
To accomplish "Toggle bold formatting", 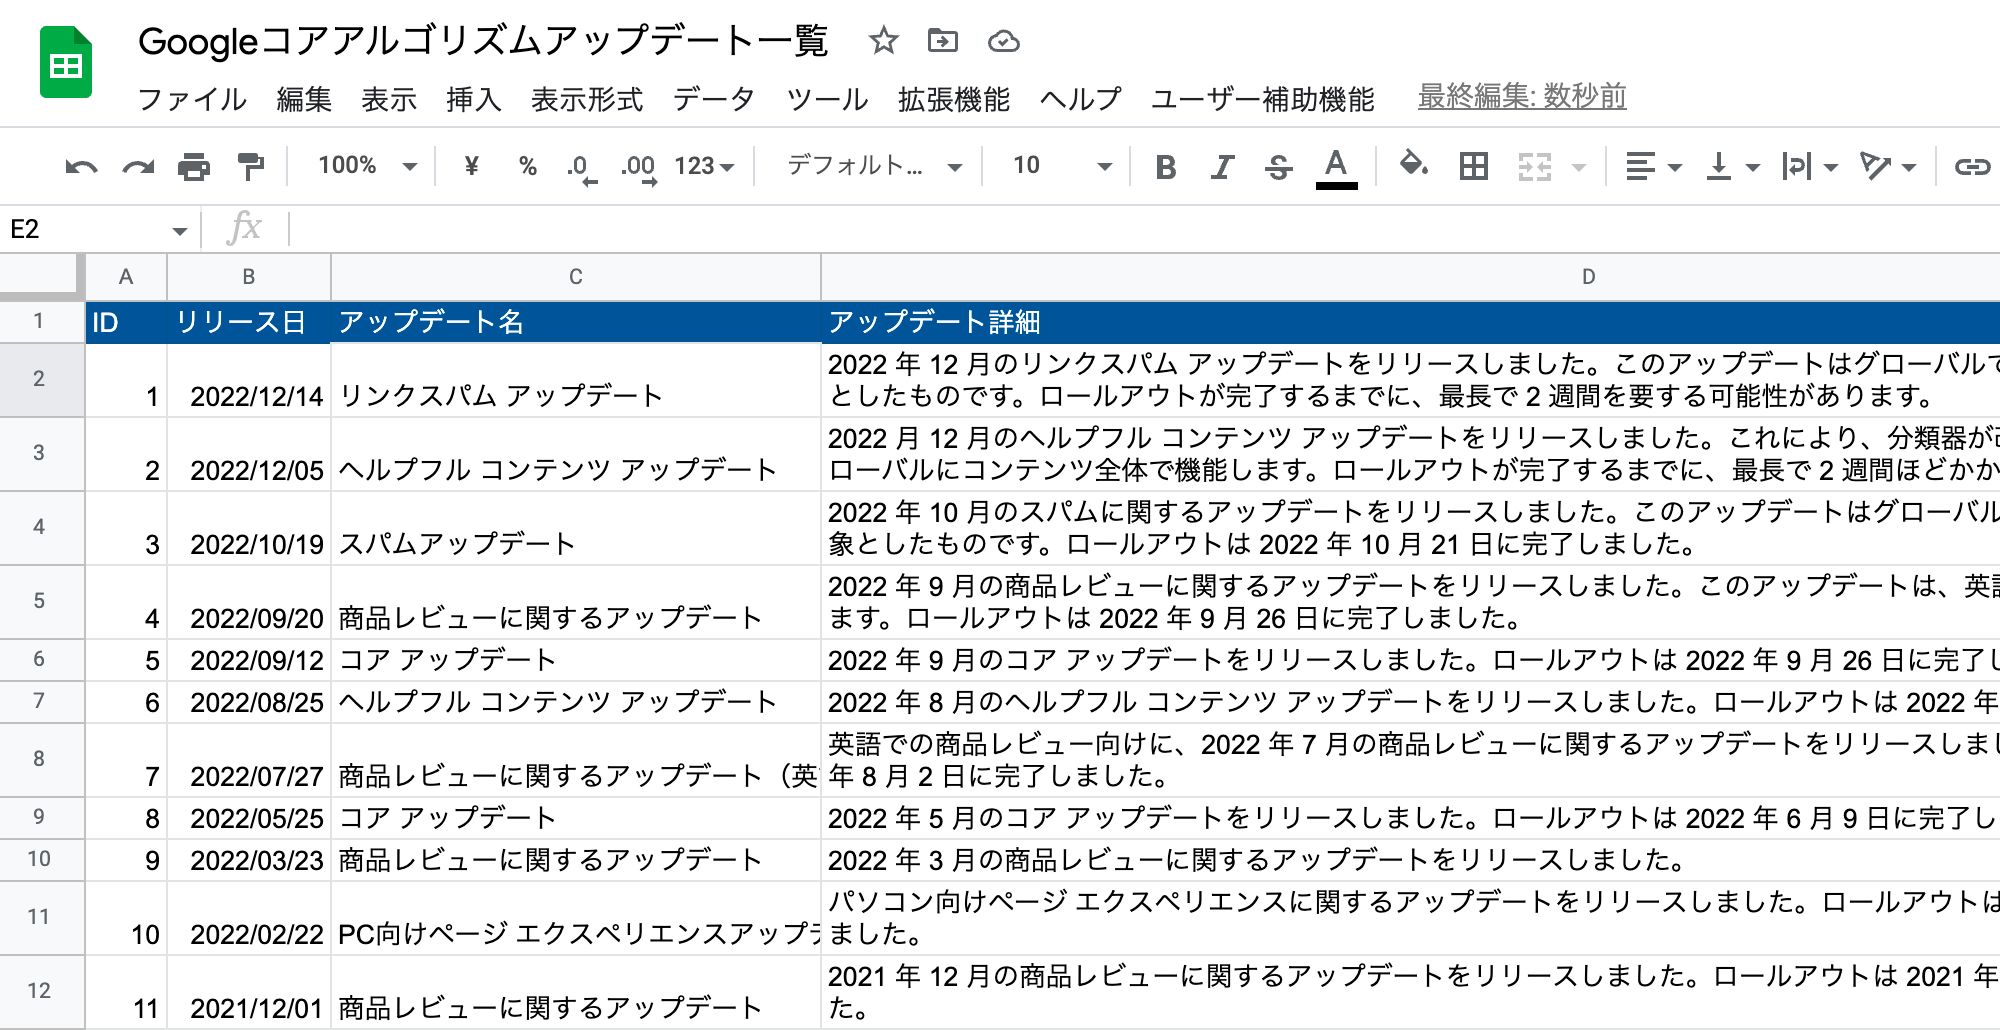I will click(1165, 167).
